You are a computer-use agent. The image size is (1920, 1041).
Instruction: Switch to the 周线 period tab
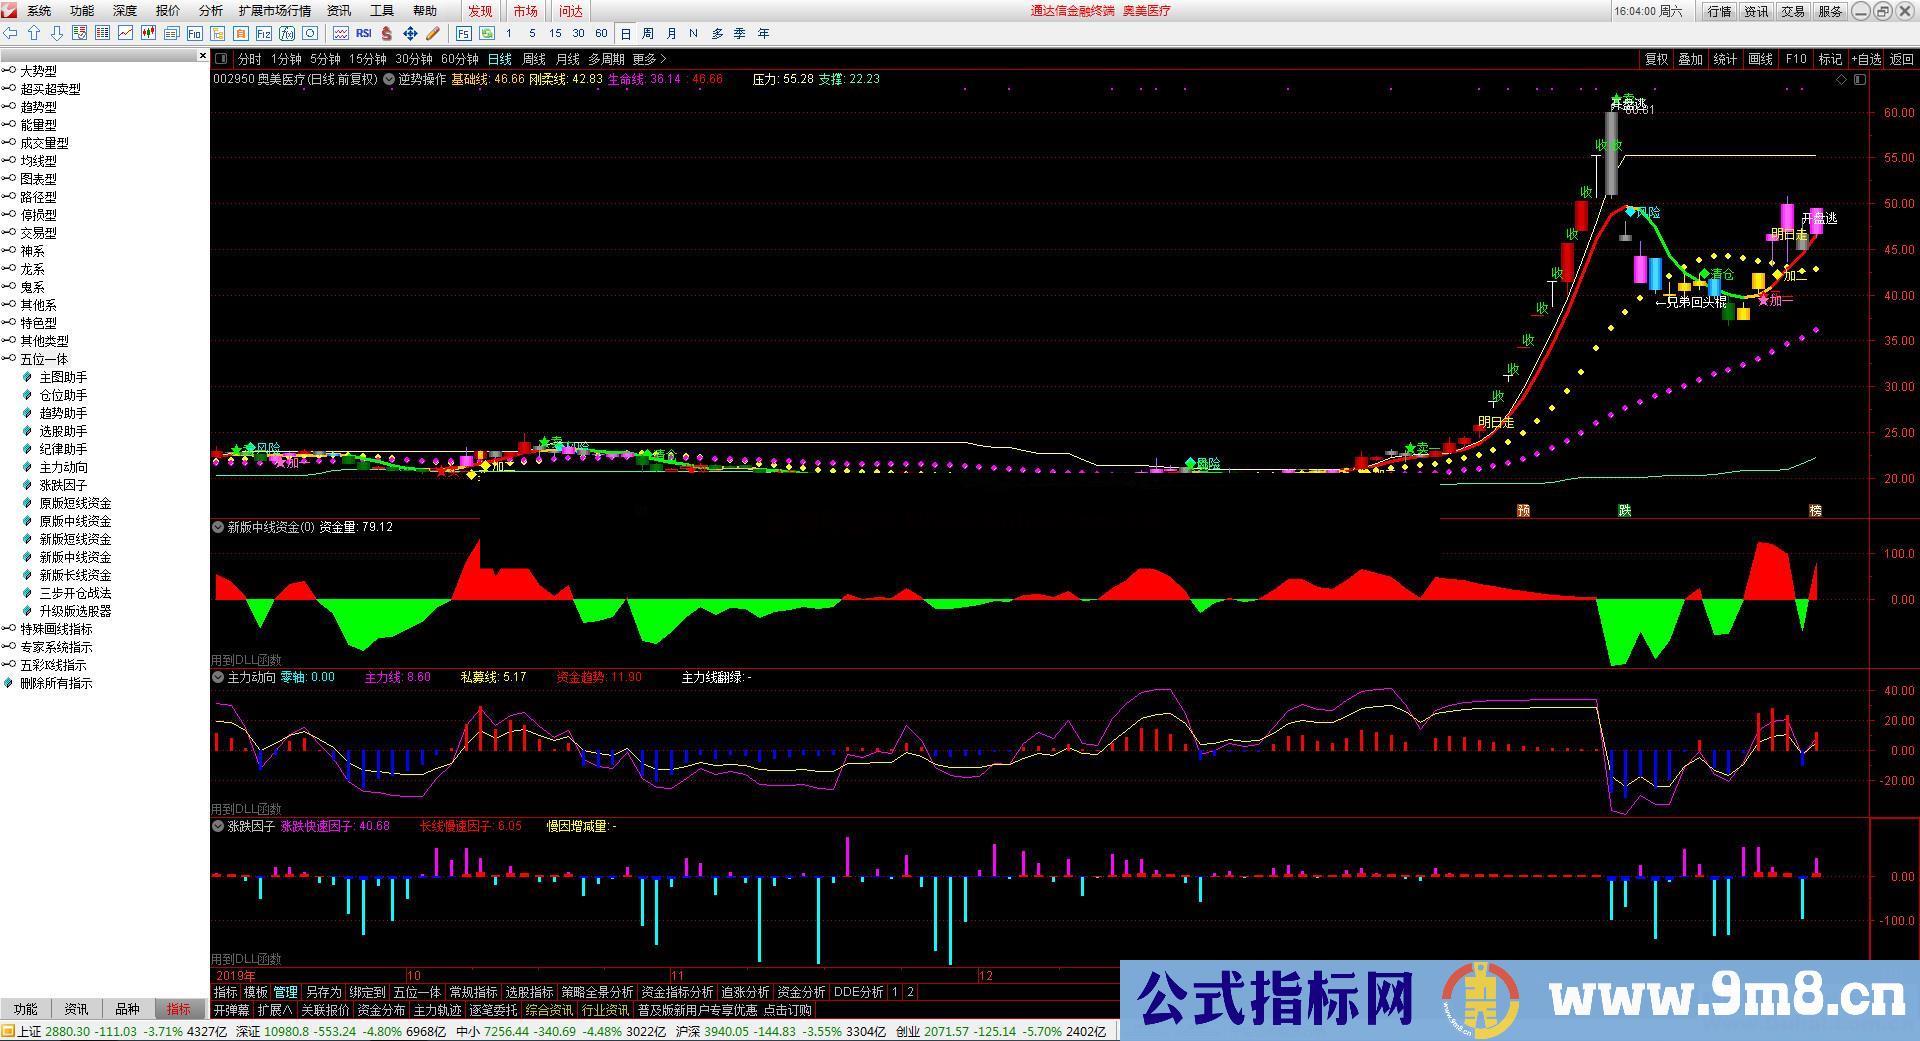click(x=534, y=59)
